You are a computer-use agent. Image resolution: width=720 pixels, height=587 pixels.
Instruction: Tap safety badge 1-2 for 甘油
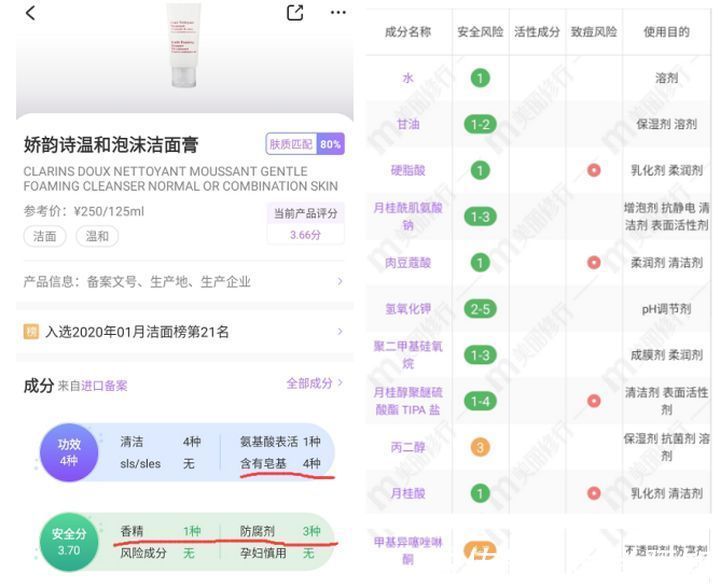tap(480, 124)
